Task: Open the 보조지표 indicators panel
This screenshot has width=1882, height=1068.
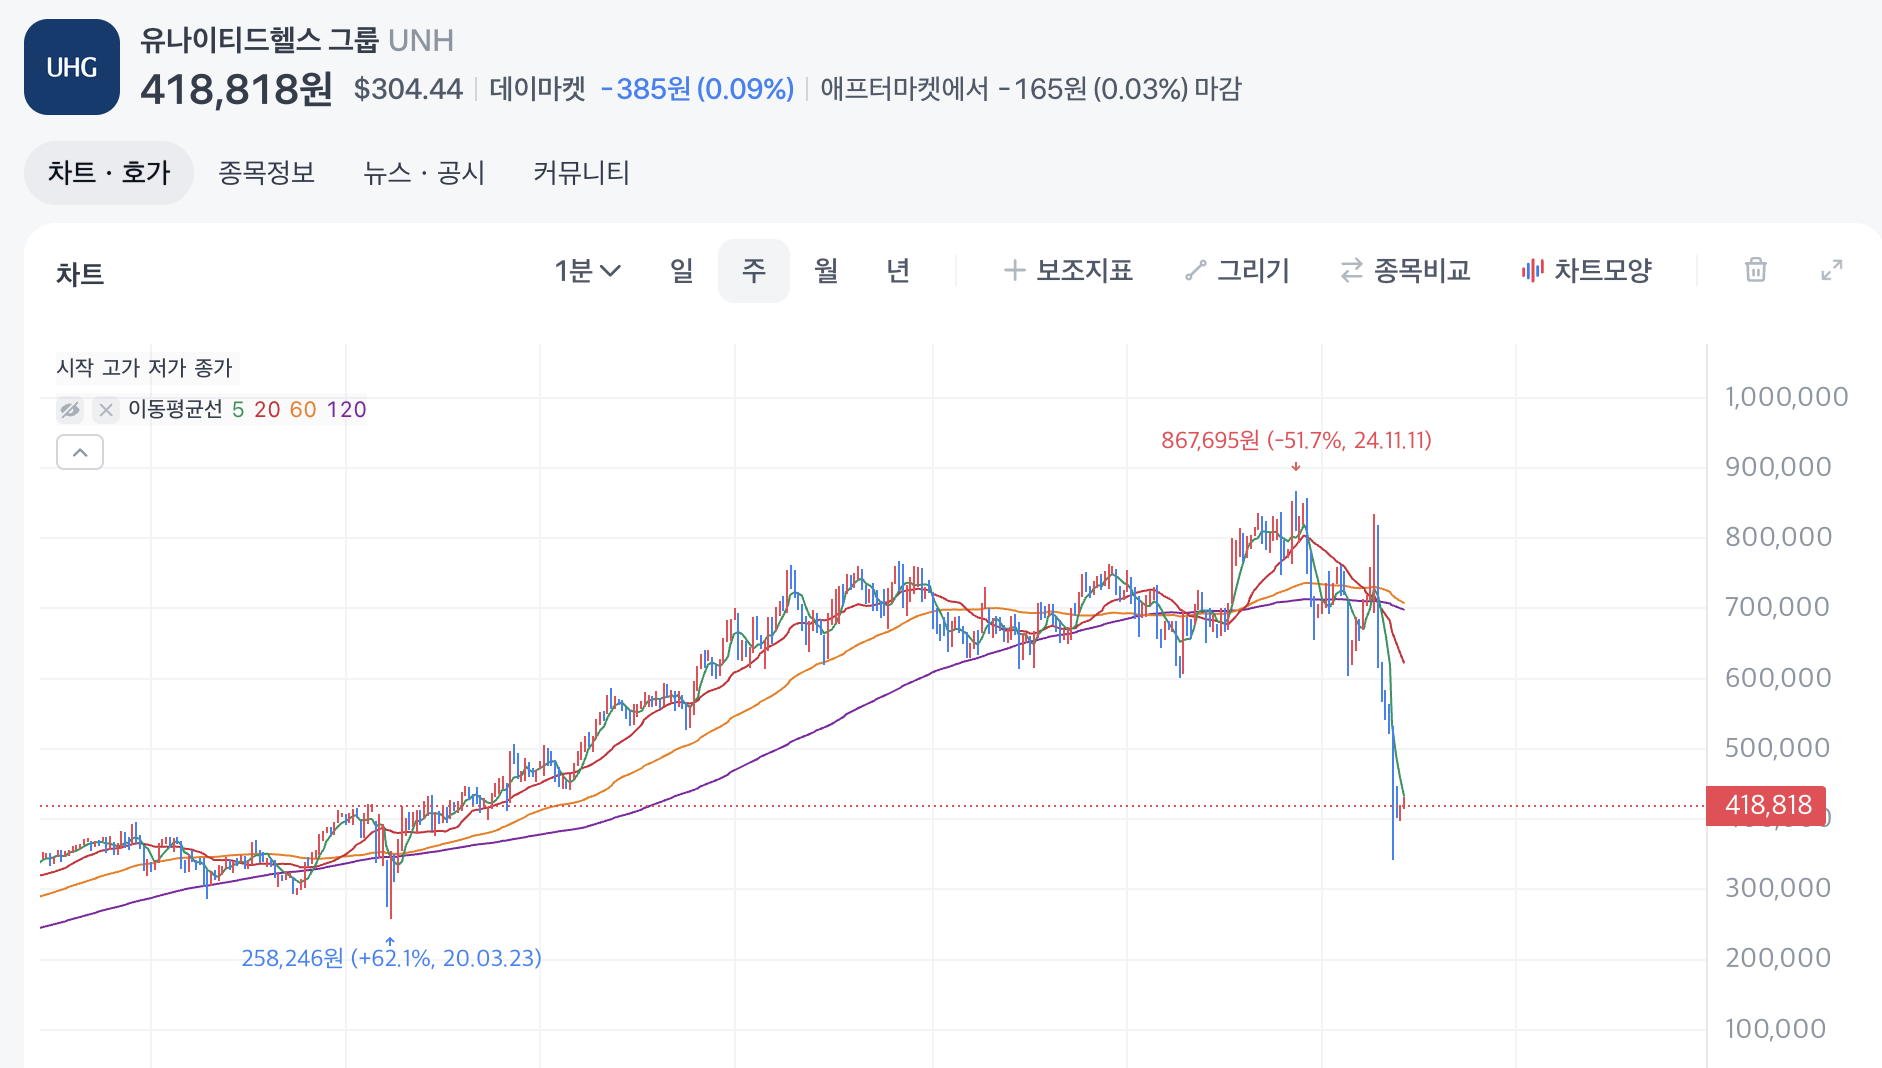Action: (x=1068, y=270)
